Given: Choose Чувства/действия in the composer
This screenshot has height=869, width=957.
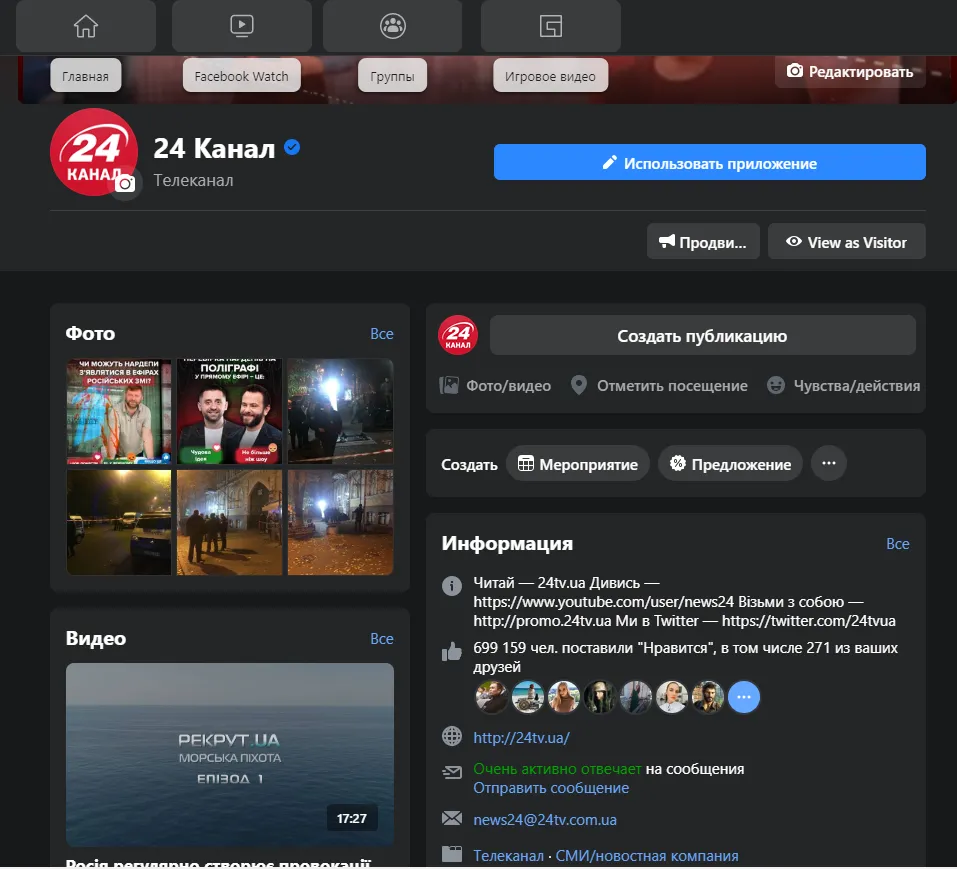Looking at the screenshot, I should (843, 385).
